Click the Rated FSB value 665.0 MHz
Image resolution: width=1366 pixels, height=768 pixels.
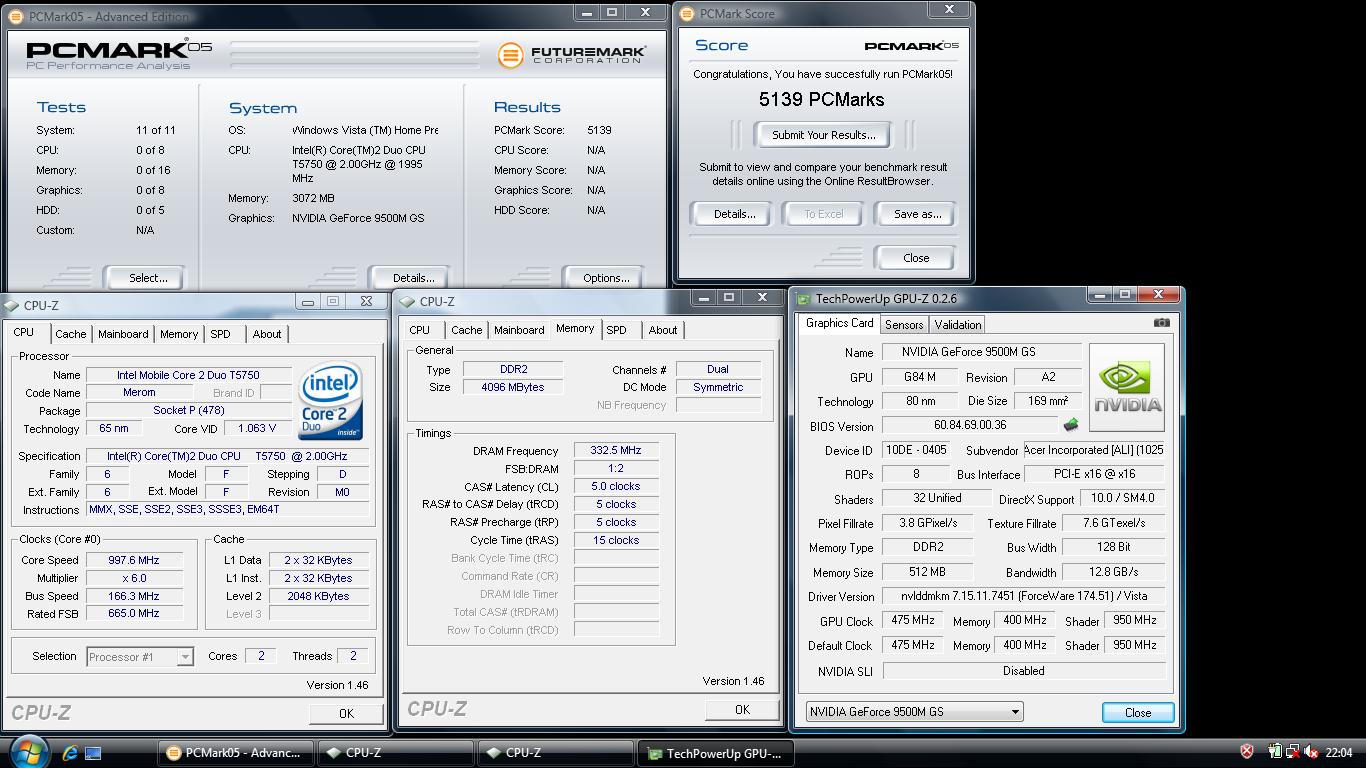tap(135, 614)
